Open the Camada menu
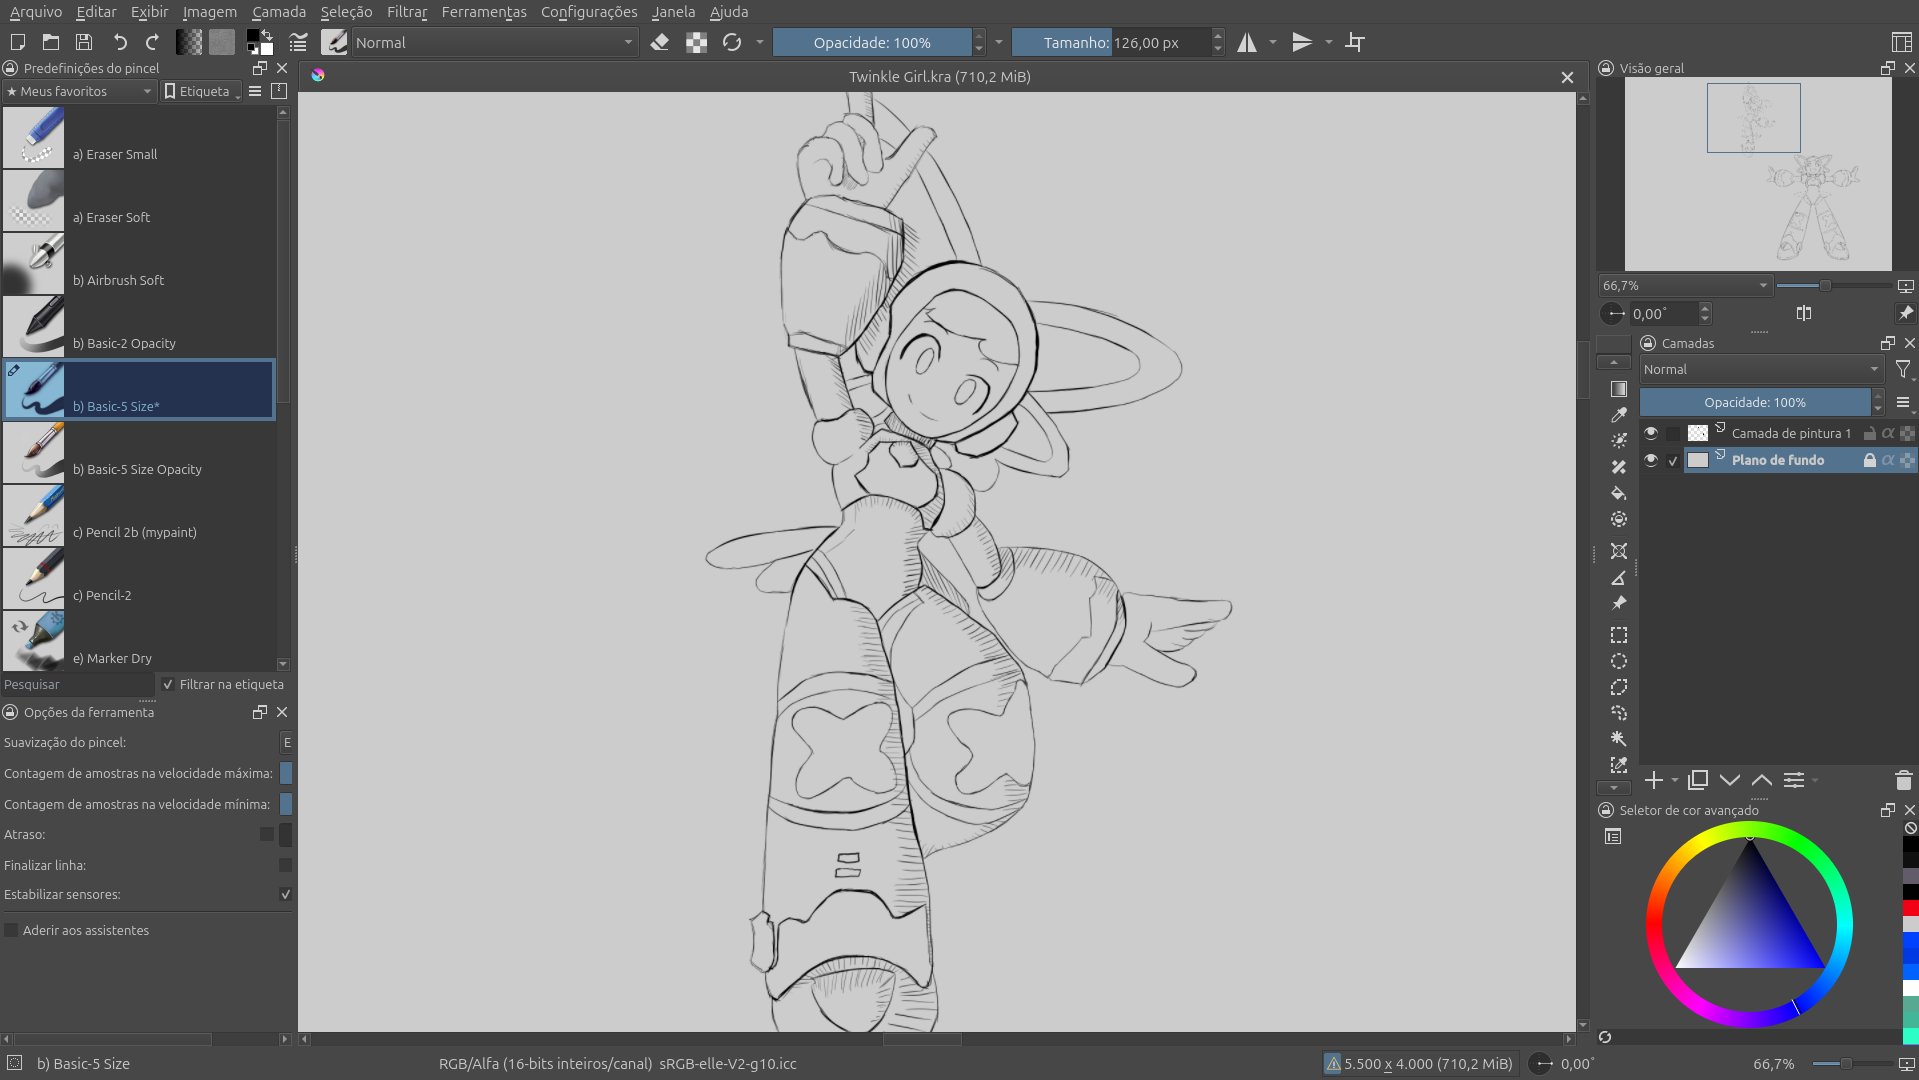Screen dimensions: 1919x1080 coord(279,12)
